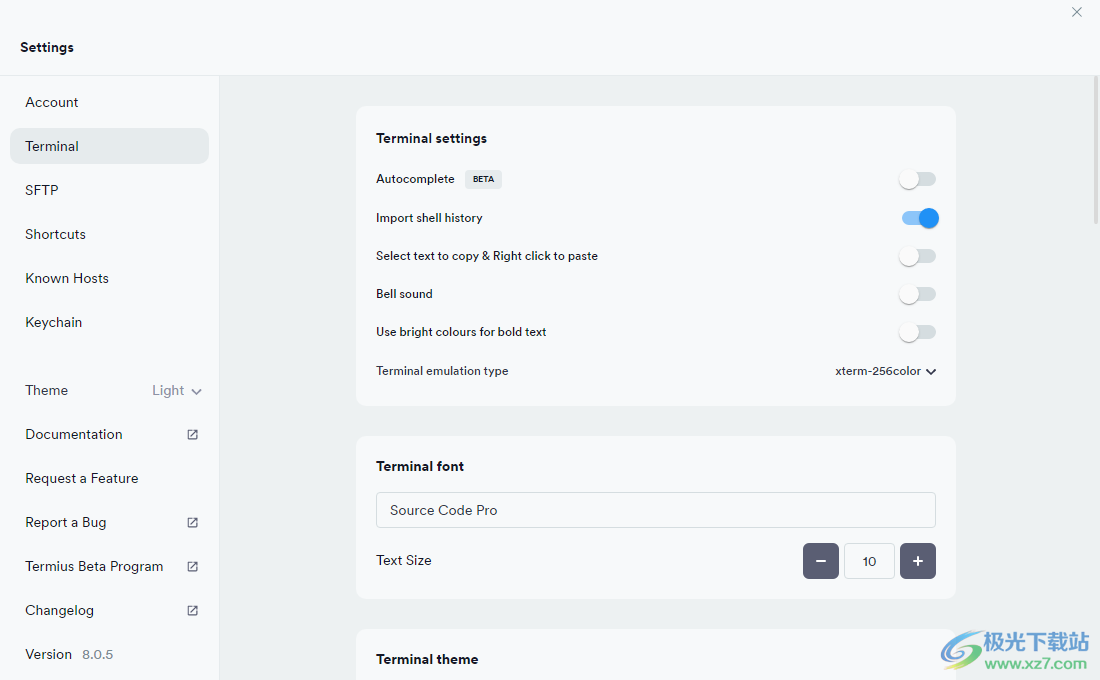Close the Settings window
Screen dimensions: 1100x680
point(1076,12)
